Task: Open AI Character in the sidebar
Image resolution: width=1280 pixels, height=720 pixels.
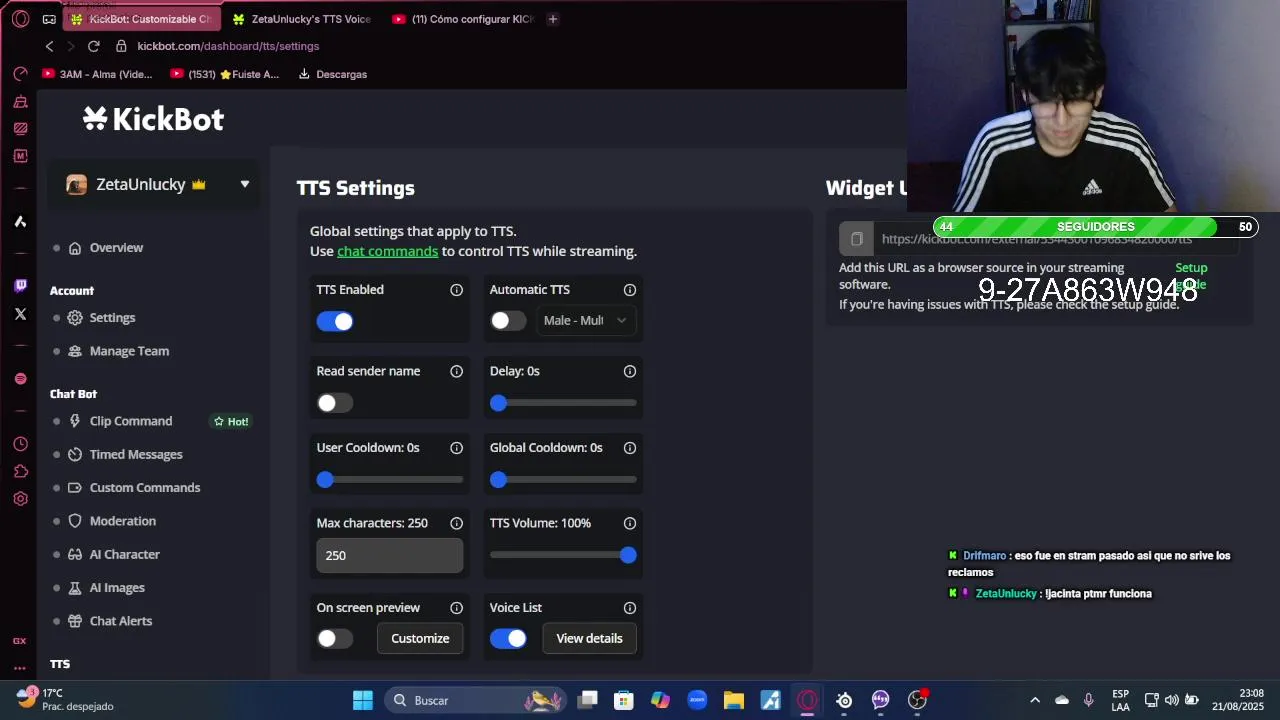Action: (x=125, y=554)
